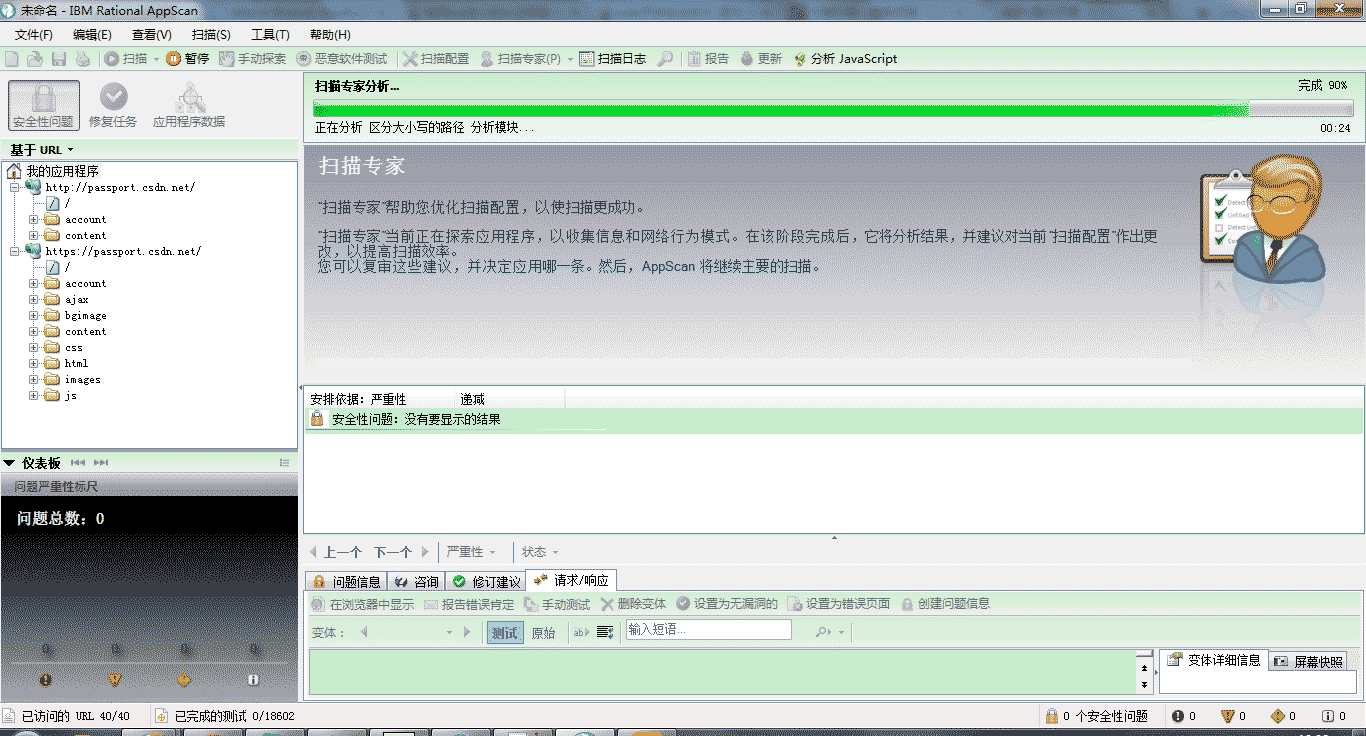The image size is (1366, 736).
Task: Open the 报告 report tool
Action: click(709, 58)
